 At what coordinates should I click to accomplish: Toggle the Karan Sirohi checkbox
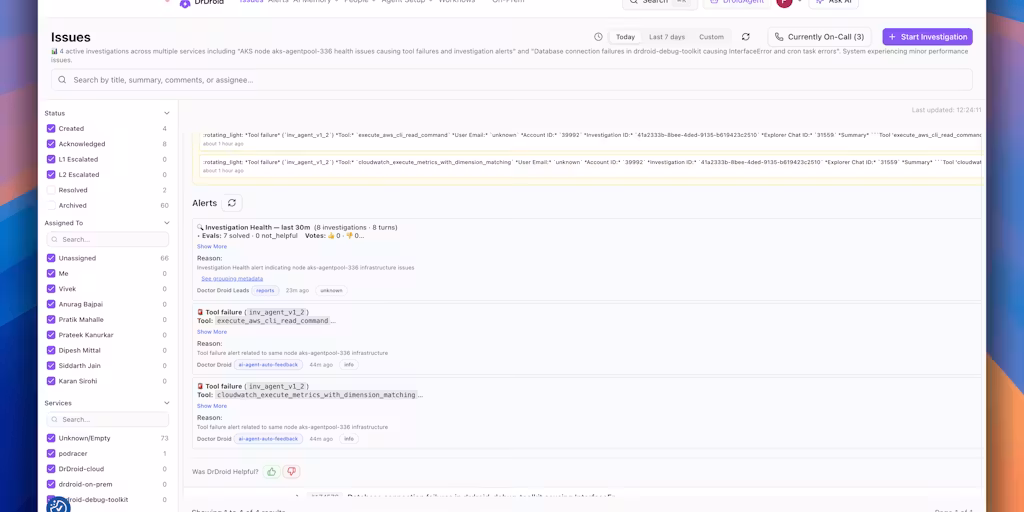click(x=51, y=381)
